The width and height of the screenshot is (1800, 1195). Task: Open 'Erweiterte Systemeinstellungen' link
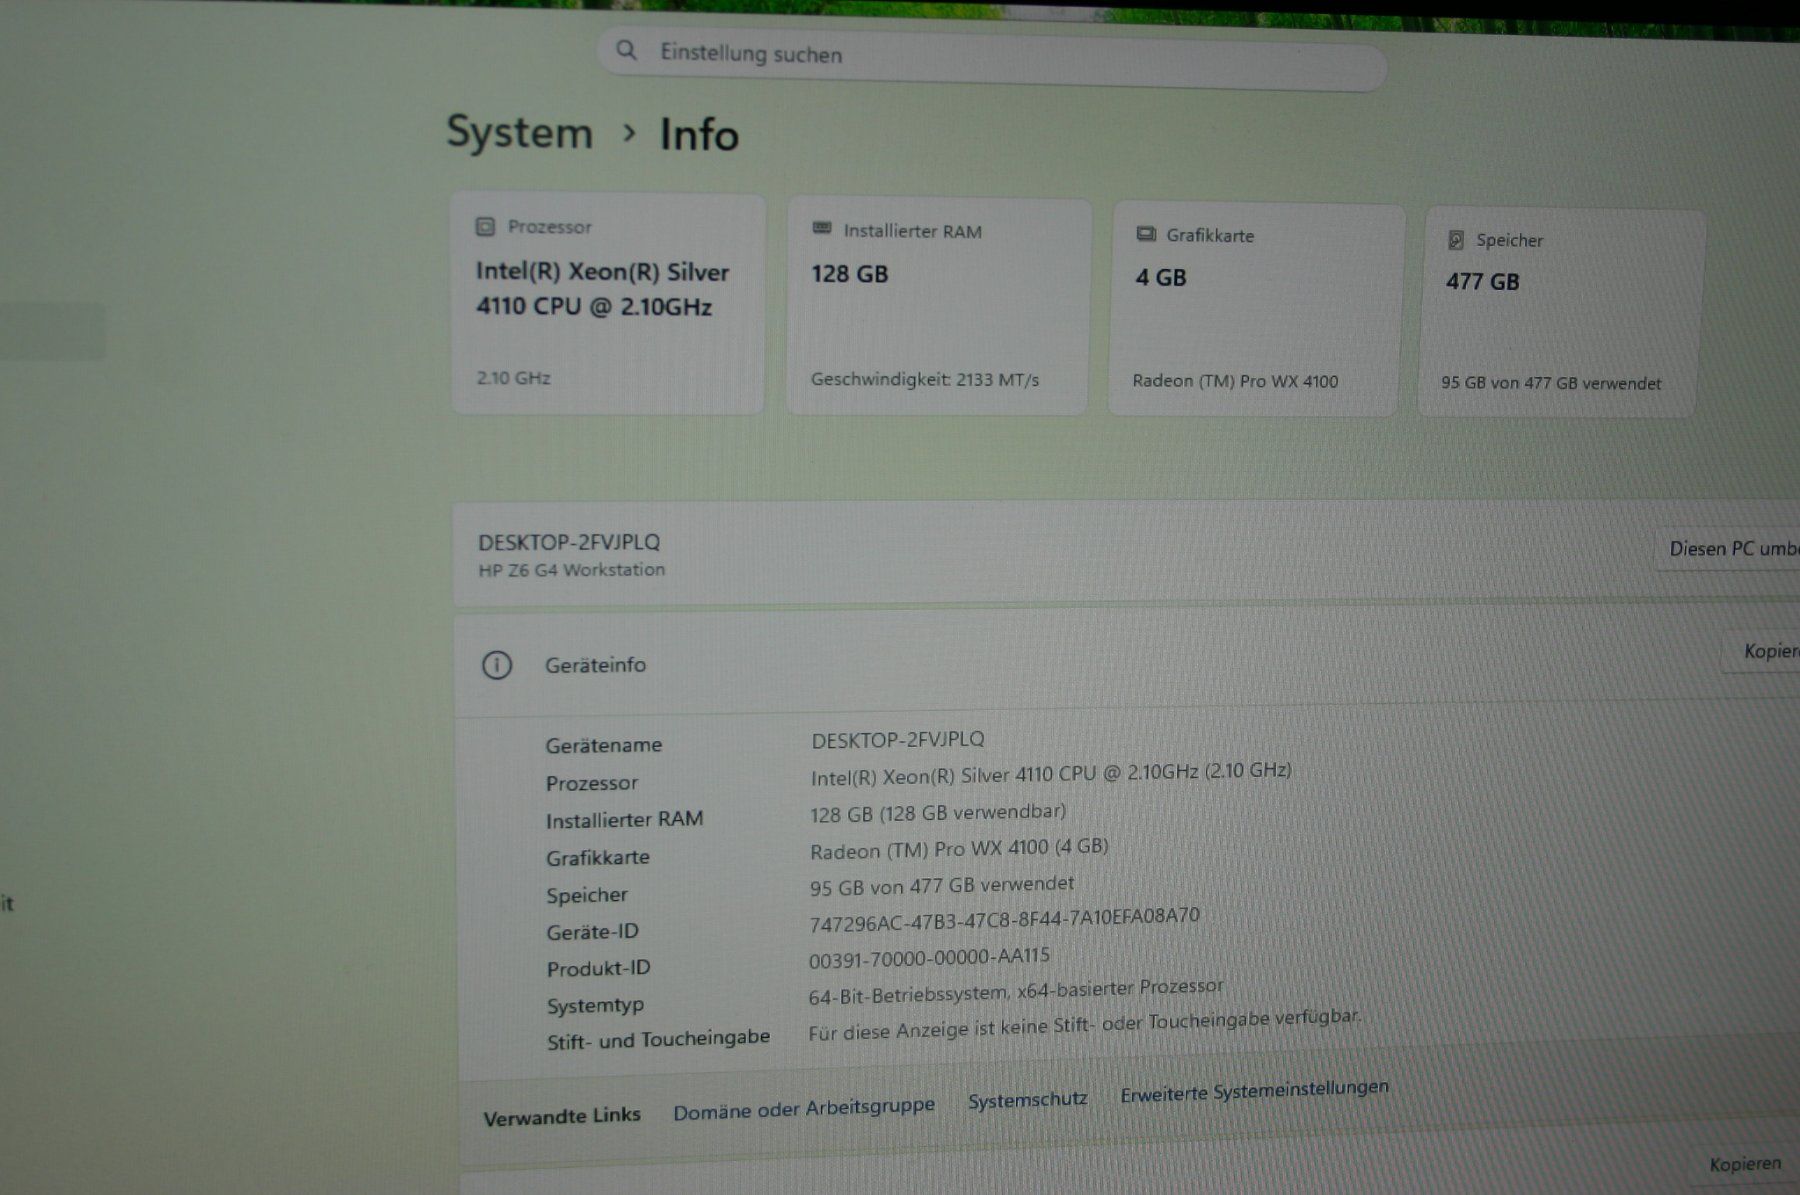(1254, 1091)
